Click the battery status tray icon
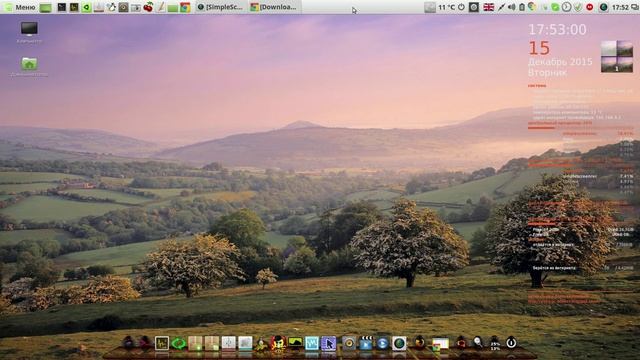This screenshot has width=640, height=360. click(x=522, y=7)
